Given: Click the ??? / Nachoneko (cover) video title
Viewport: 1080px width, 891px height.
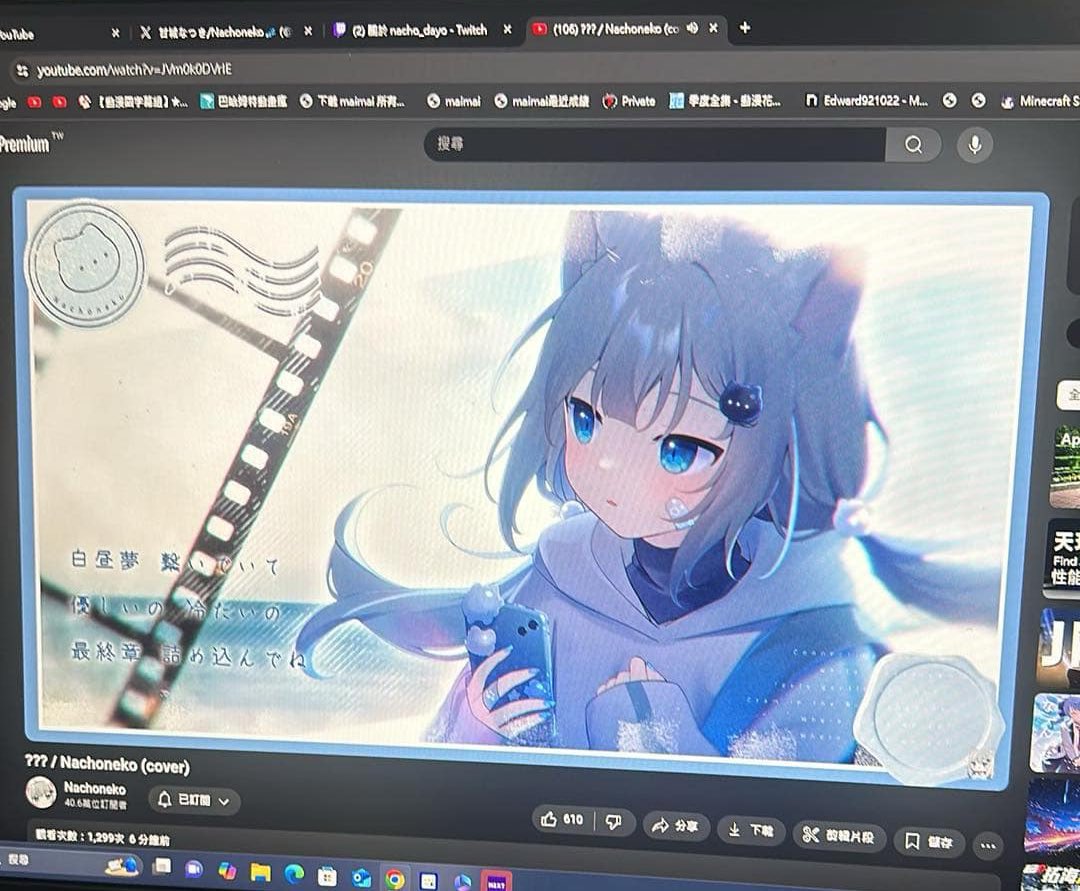Looking at the screenshot, I should point(107,764).
